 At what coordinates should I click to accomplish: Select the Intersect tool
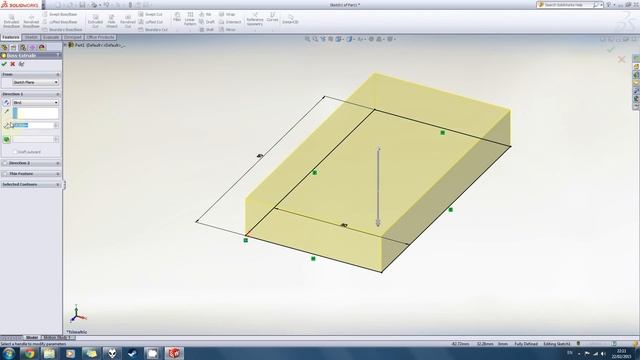pos(230,22)
